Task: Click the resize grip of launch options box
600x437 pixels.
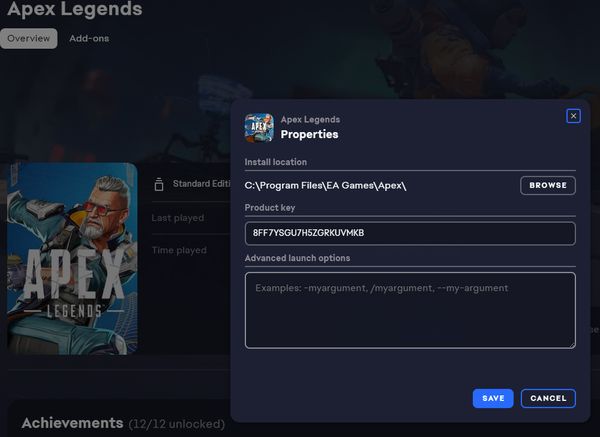Action: (572, 344)
